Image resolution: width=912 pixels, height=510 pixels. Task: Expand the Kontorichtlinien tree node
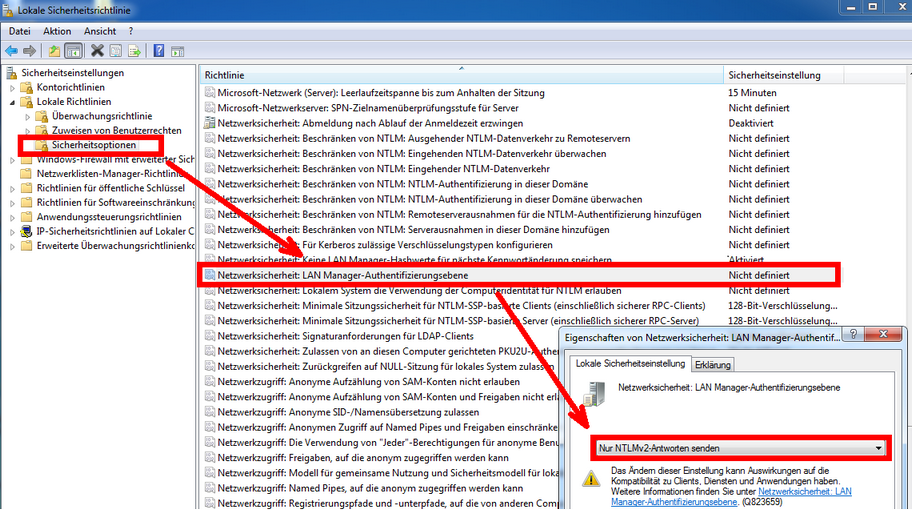[x=12, y=88]
